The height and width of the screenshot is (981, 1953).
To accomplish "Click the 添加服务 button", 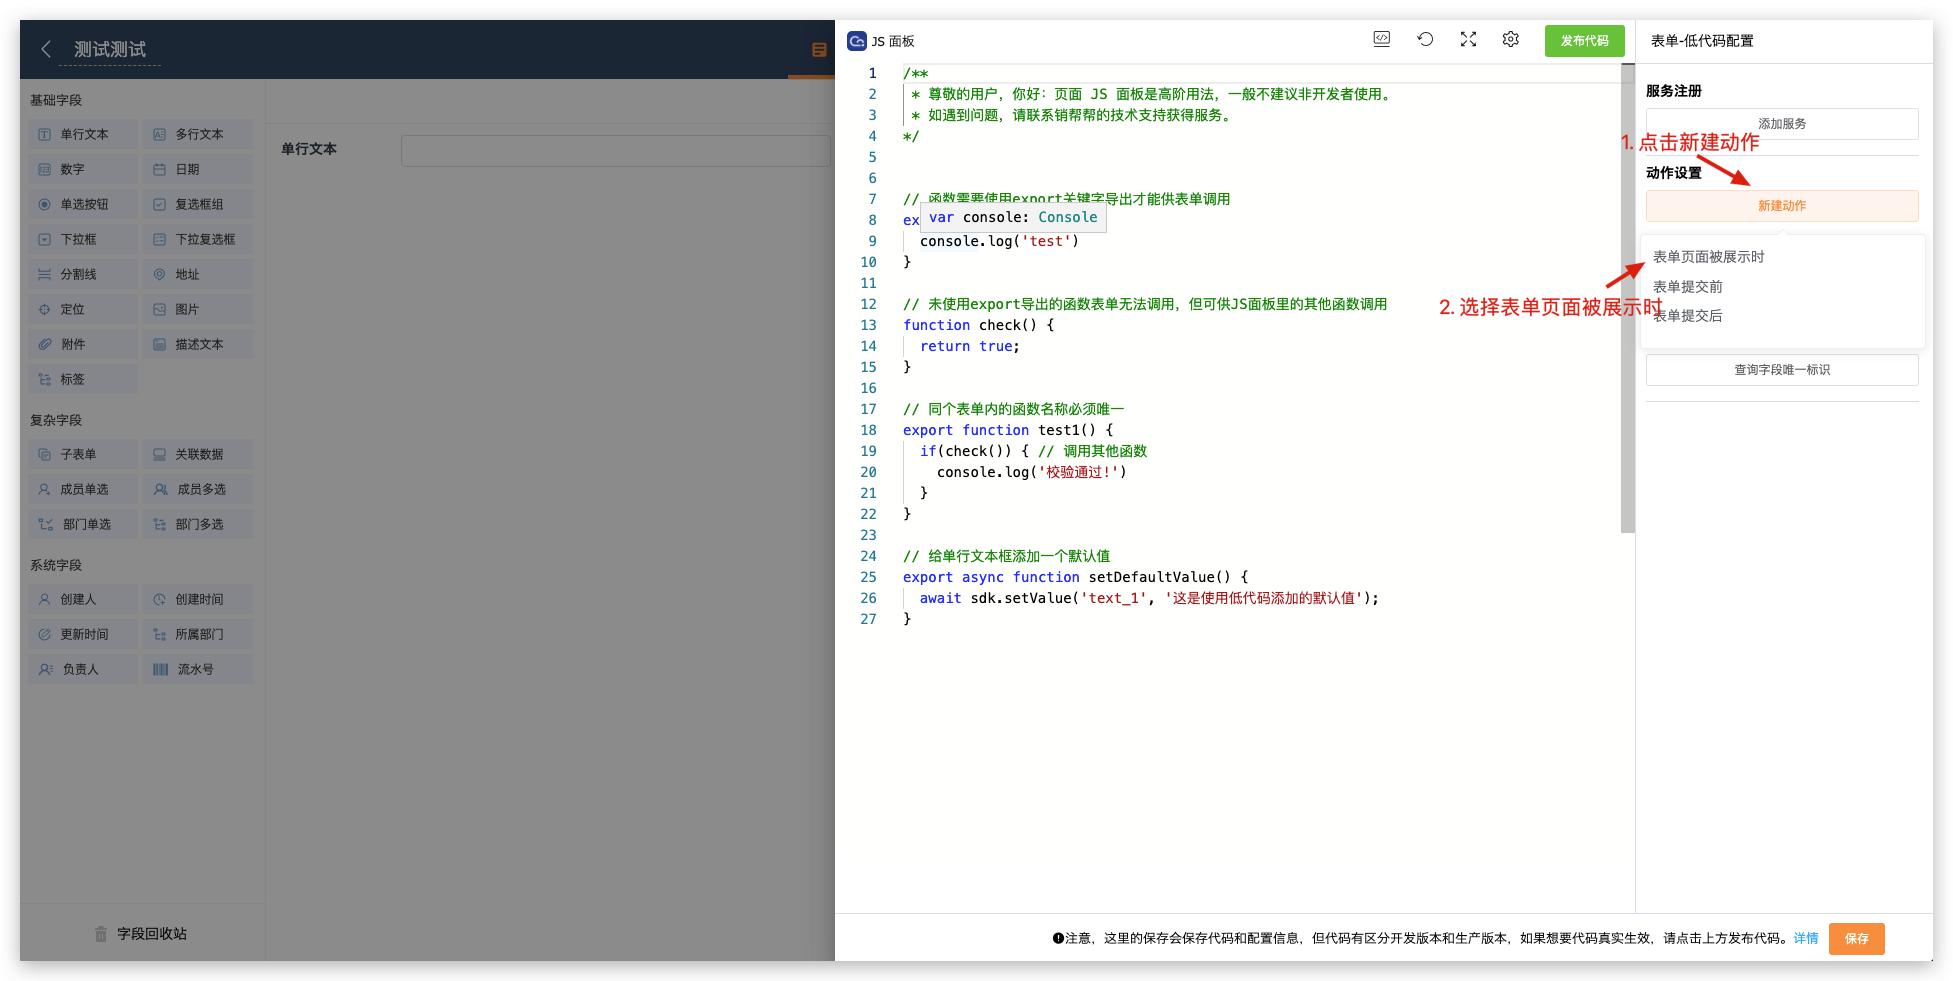I will 1781,124.
